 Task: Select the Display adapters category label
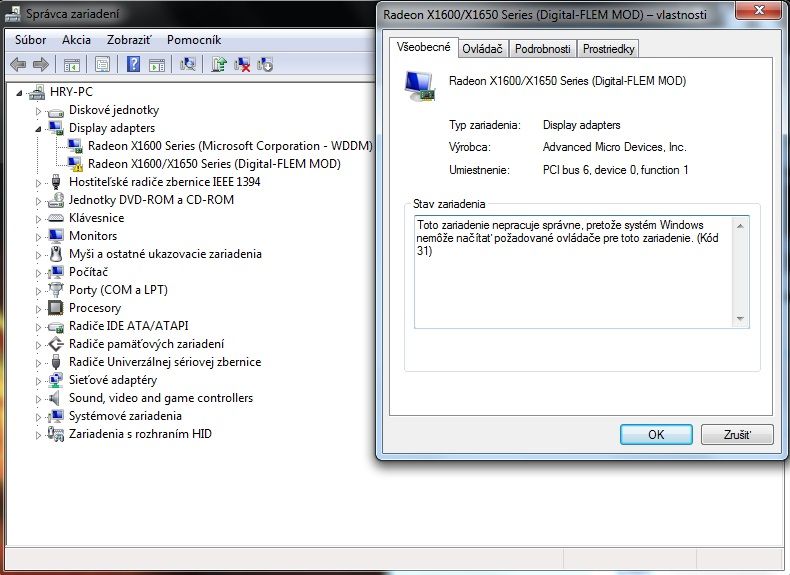tap(112, 128)
